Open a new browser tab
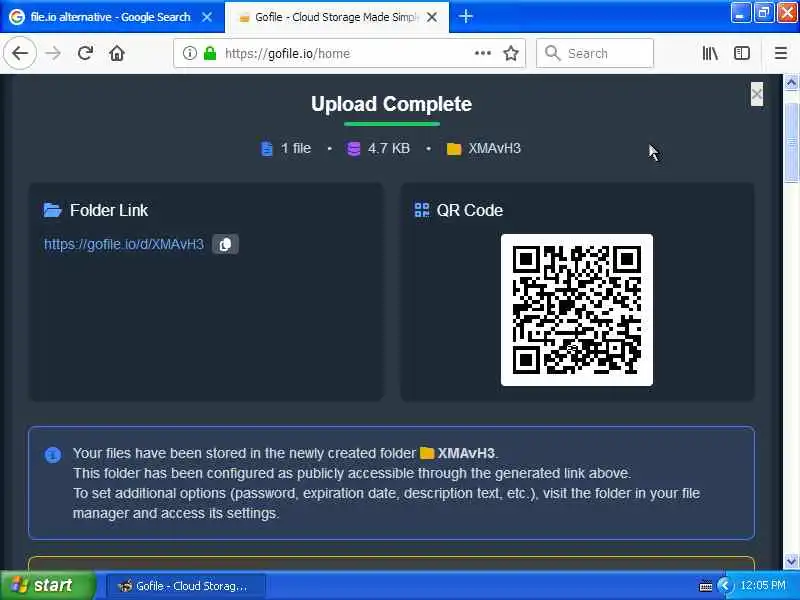800x600 pixels. pyautogui.click(x=465, y=17)
